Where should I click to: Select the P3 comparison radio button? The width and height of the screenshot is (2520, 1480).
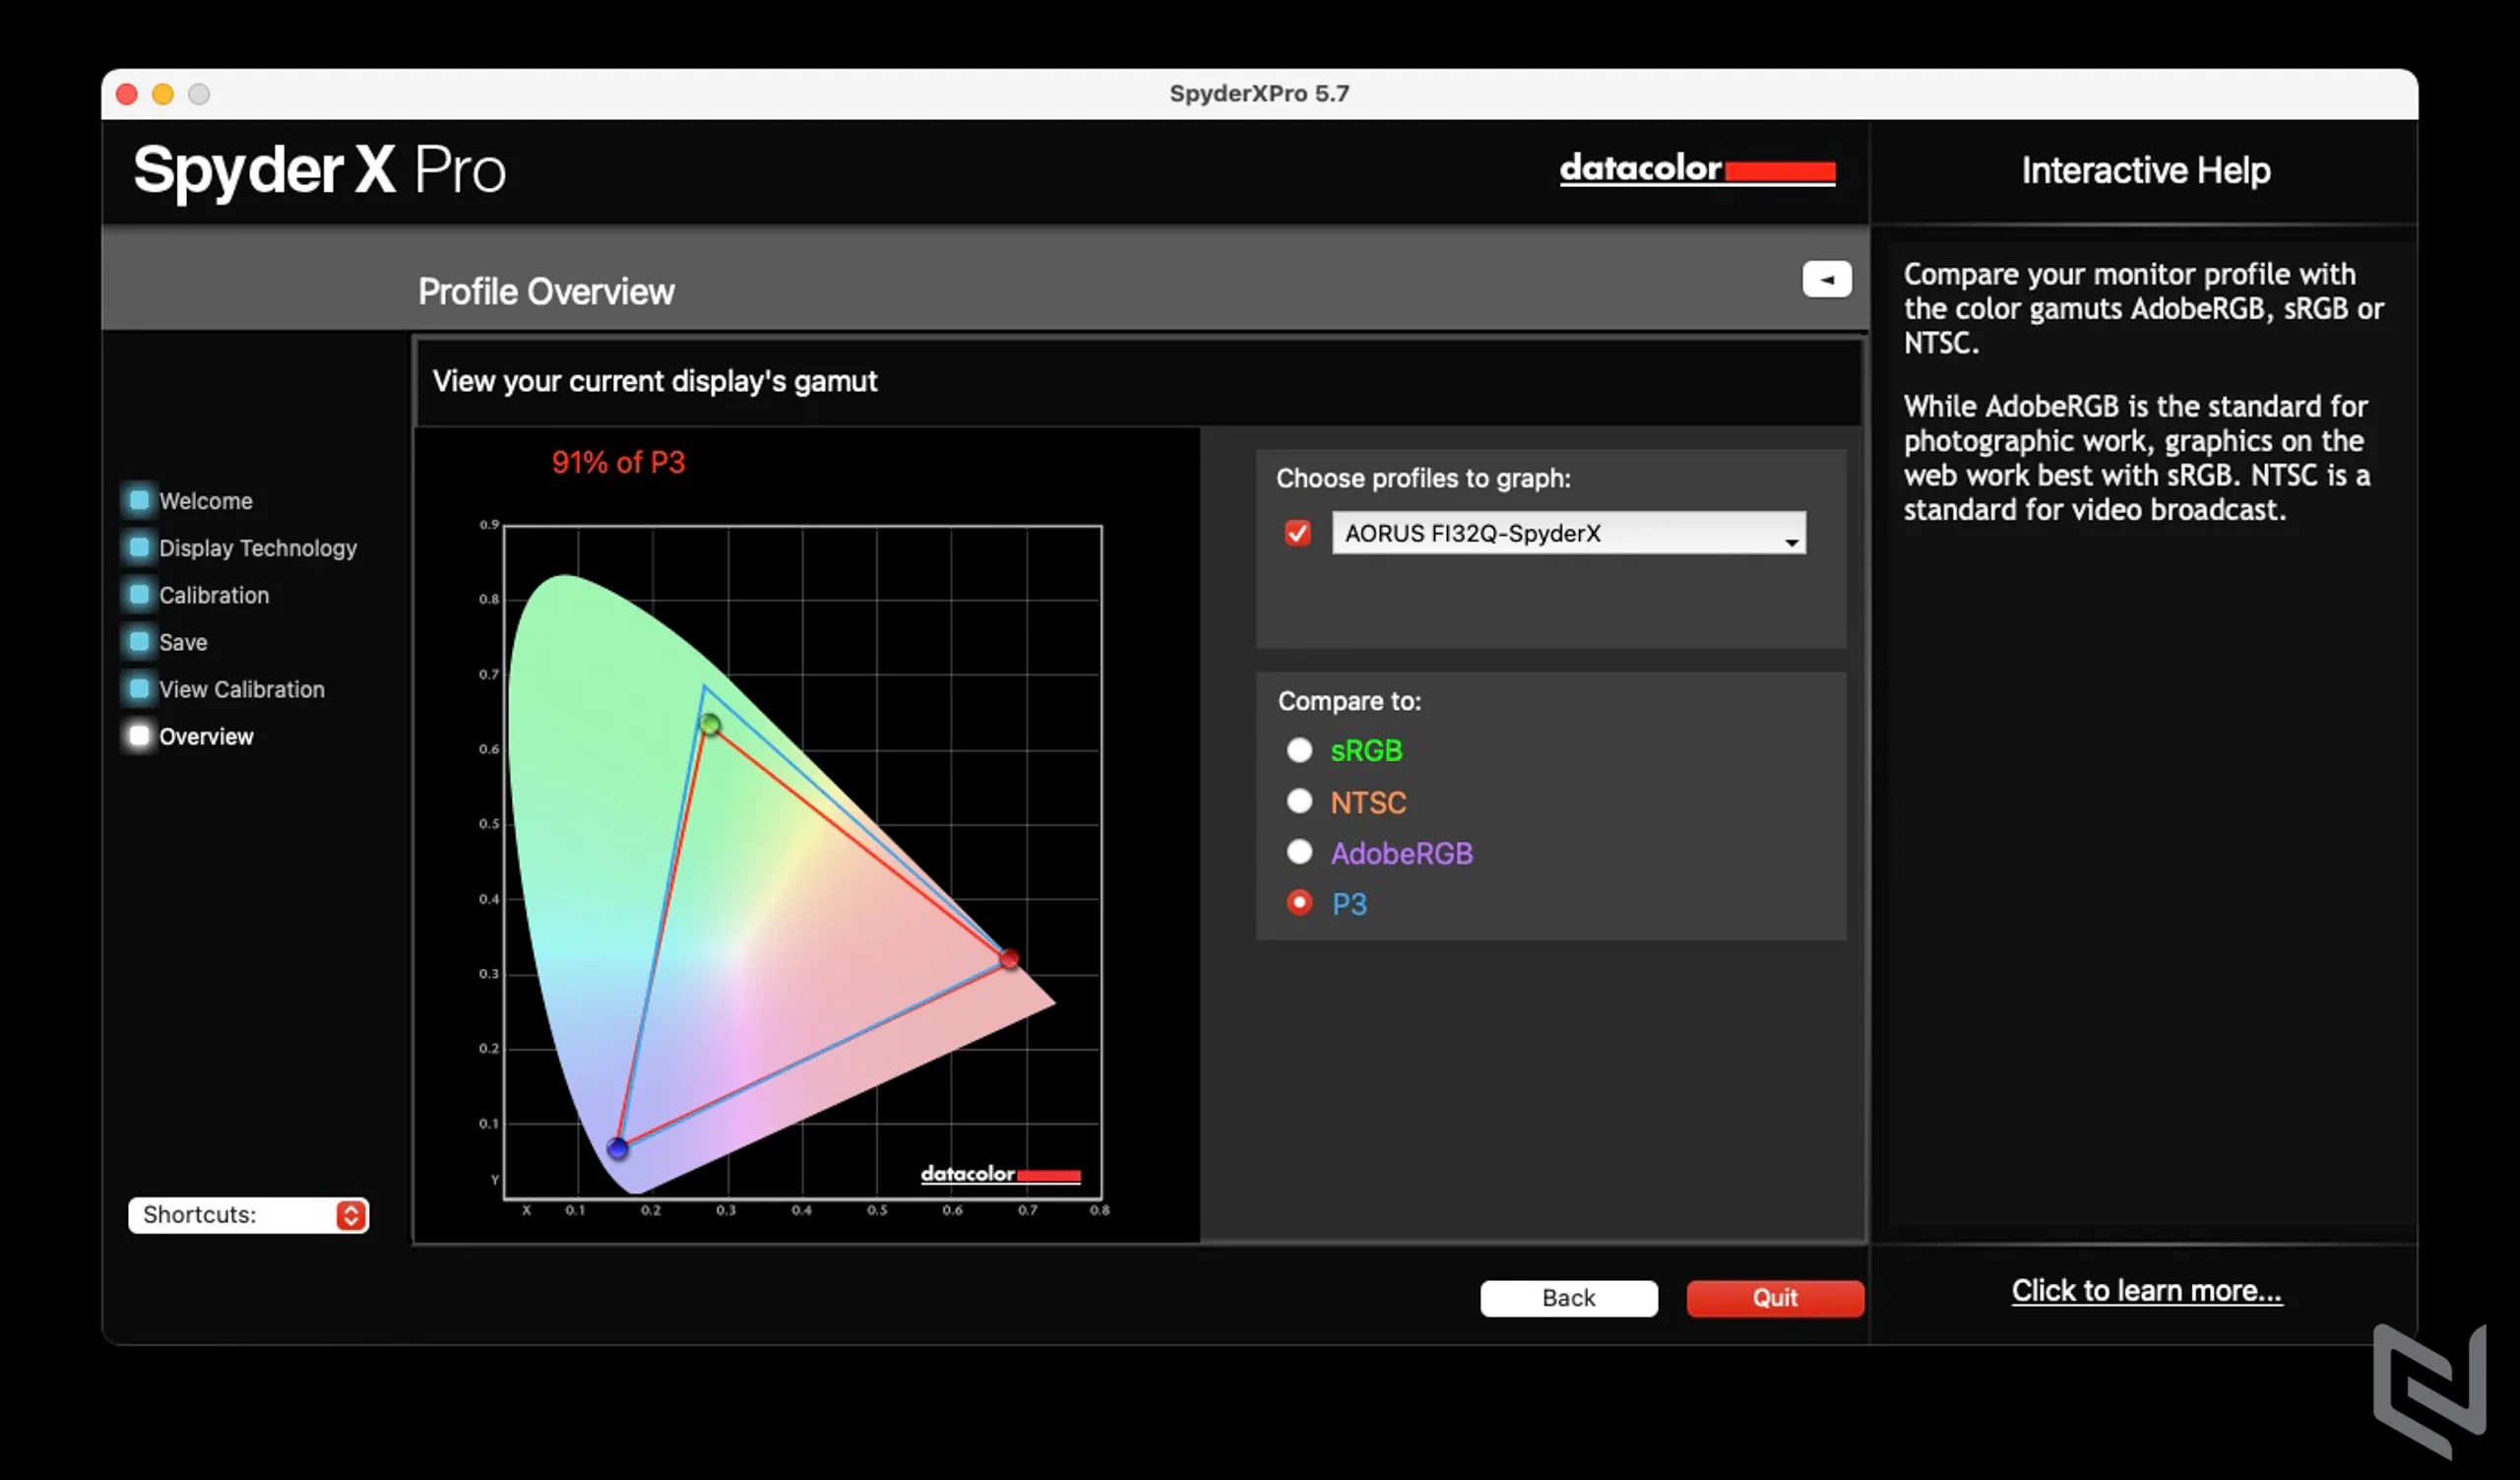1299,902
